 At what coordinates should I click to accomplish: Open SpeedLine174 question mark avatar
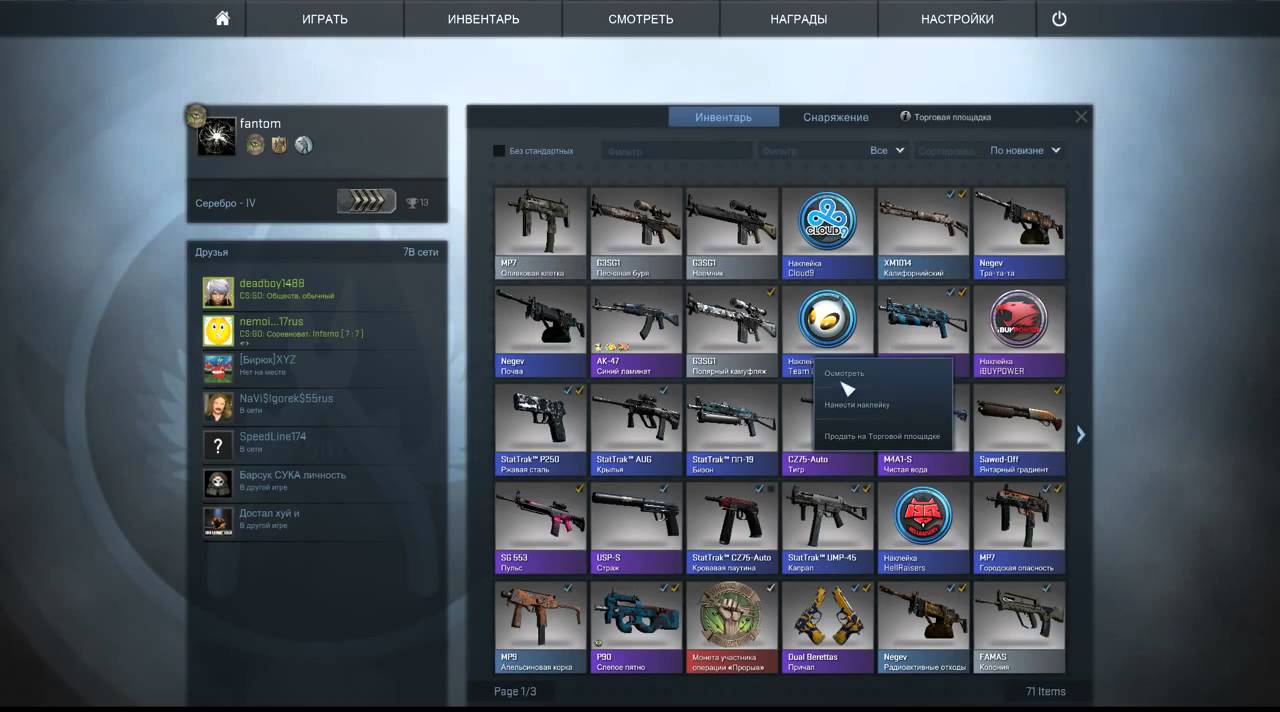pyautogui.click(x=218, y=444)
